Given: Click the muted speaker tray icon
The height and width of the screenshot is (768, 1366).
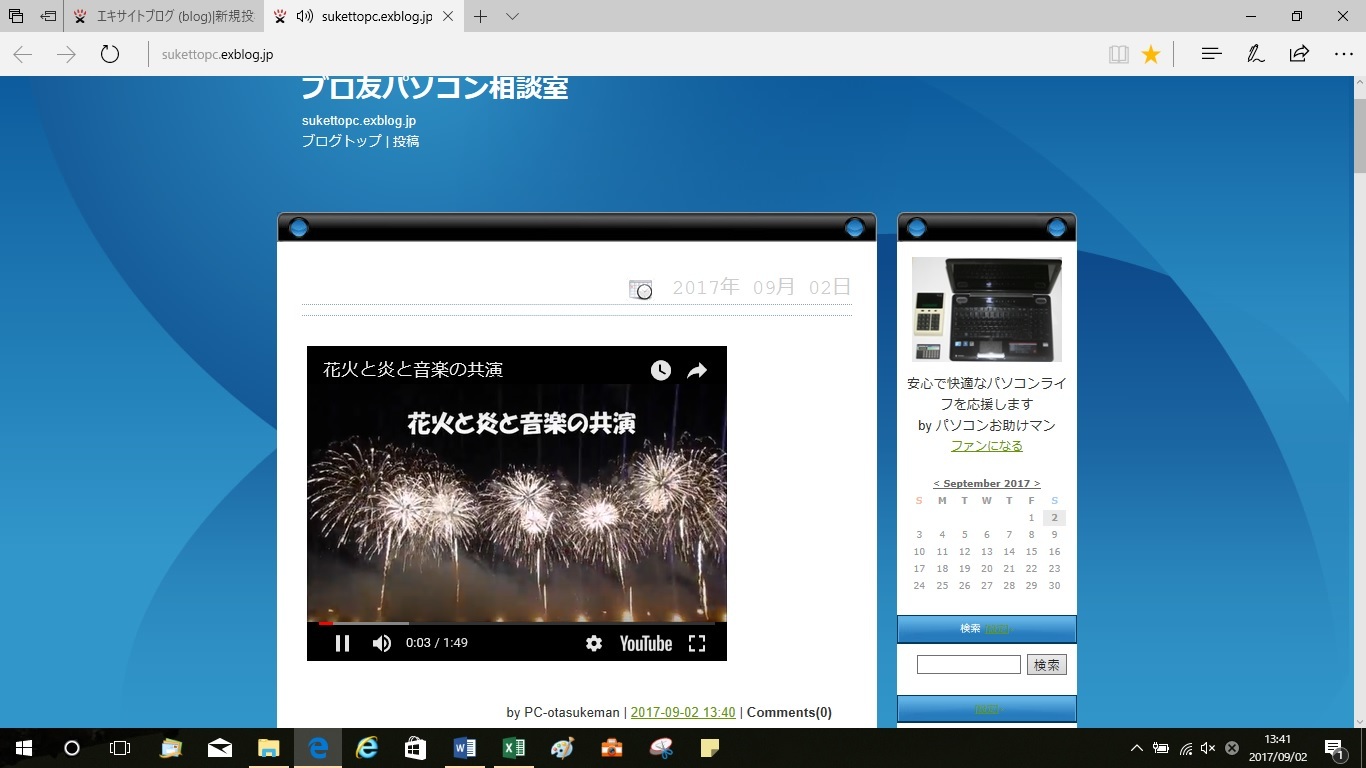Looking at the screenshot, I should pos(1208,748).
